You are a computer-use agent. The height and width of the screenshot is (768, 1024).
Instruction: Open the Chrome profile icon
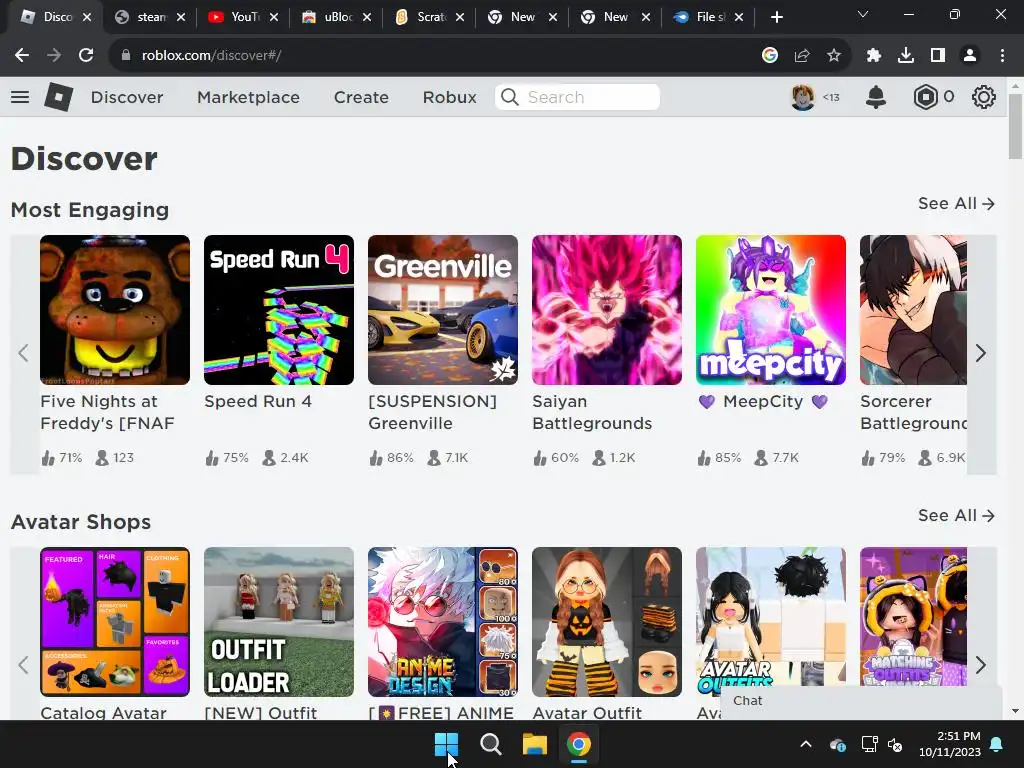coord(970,56)
